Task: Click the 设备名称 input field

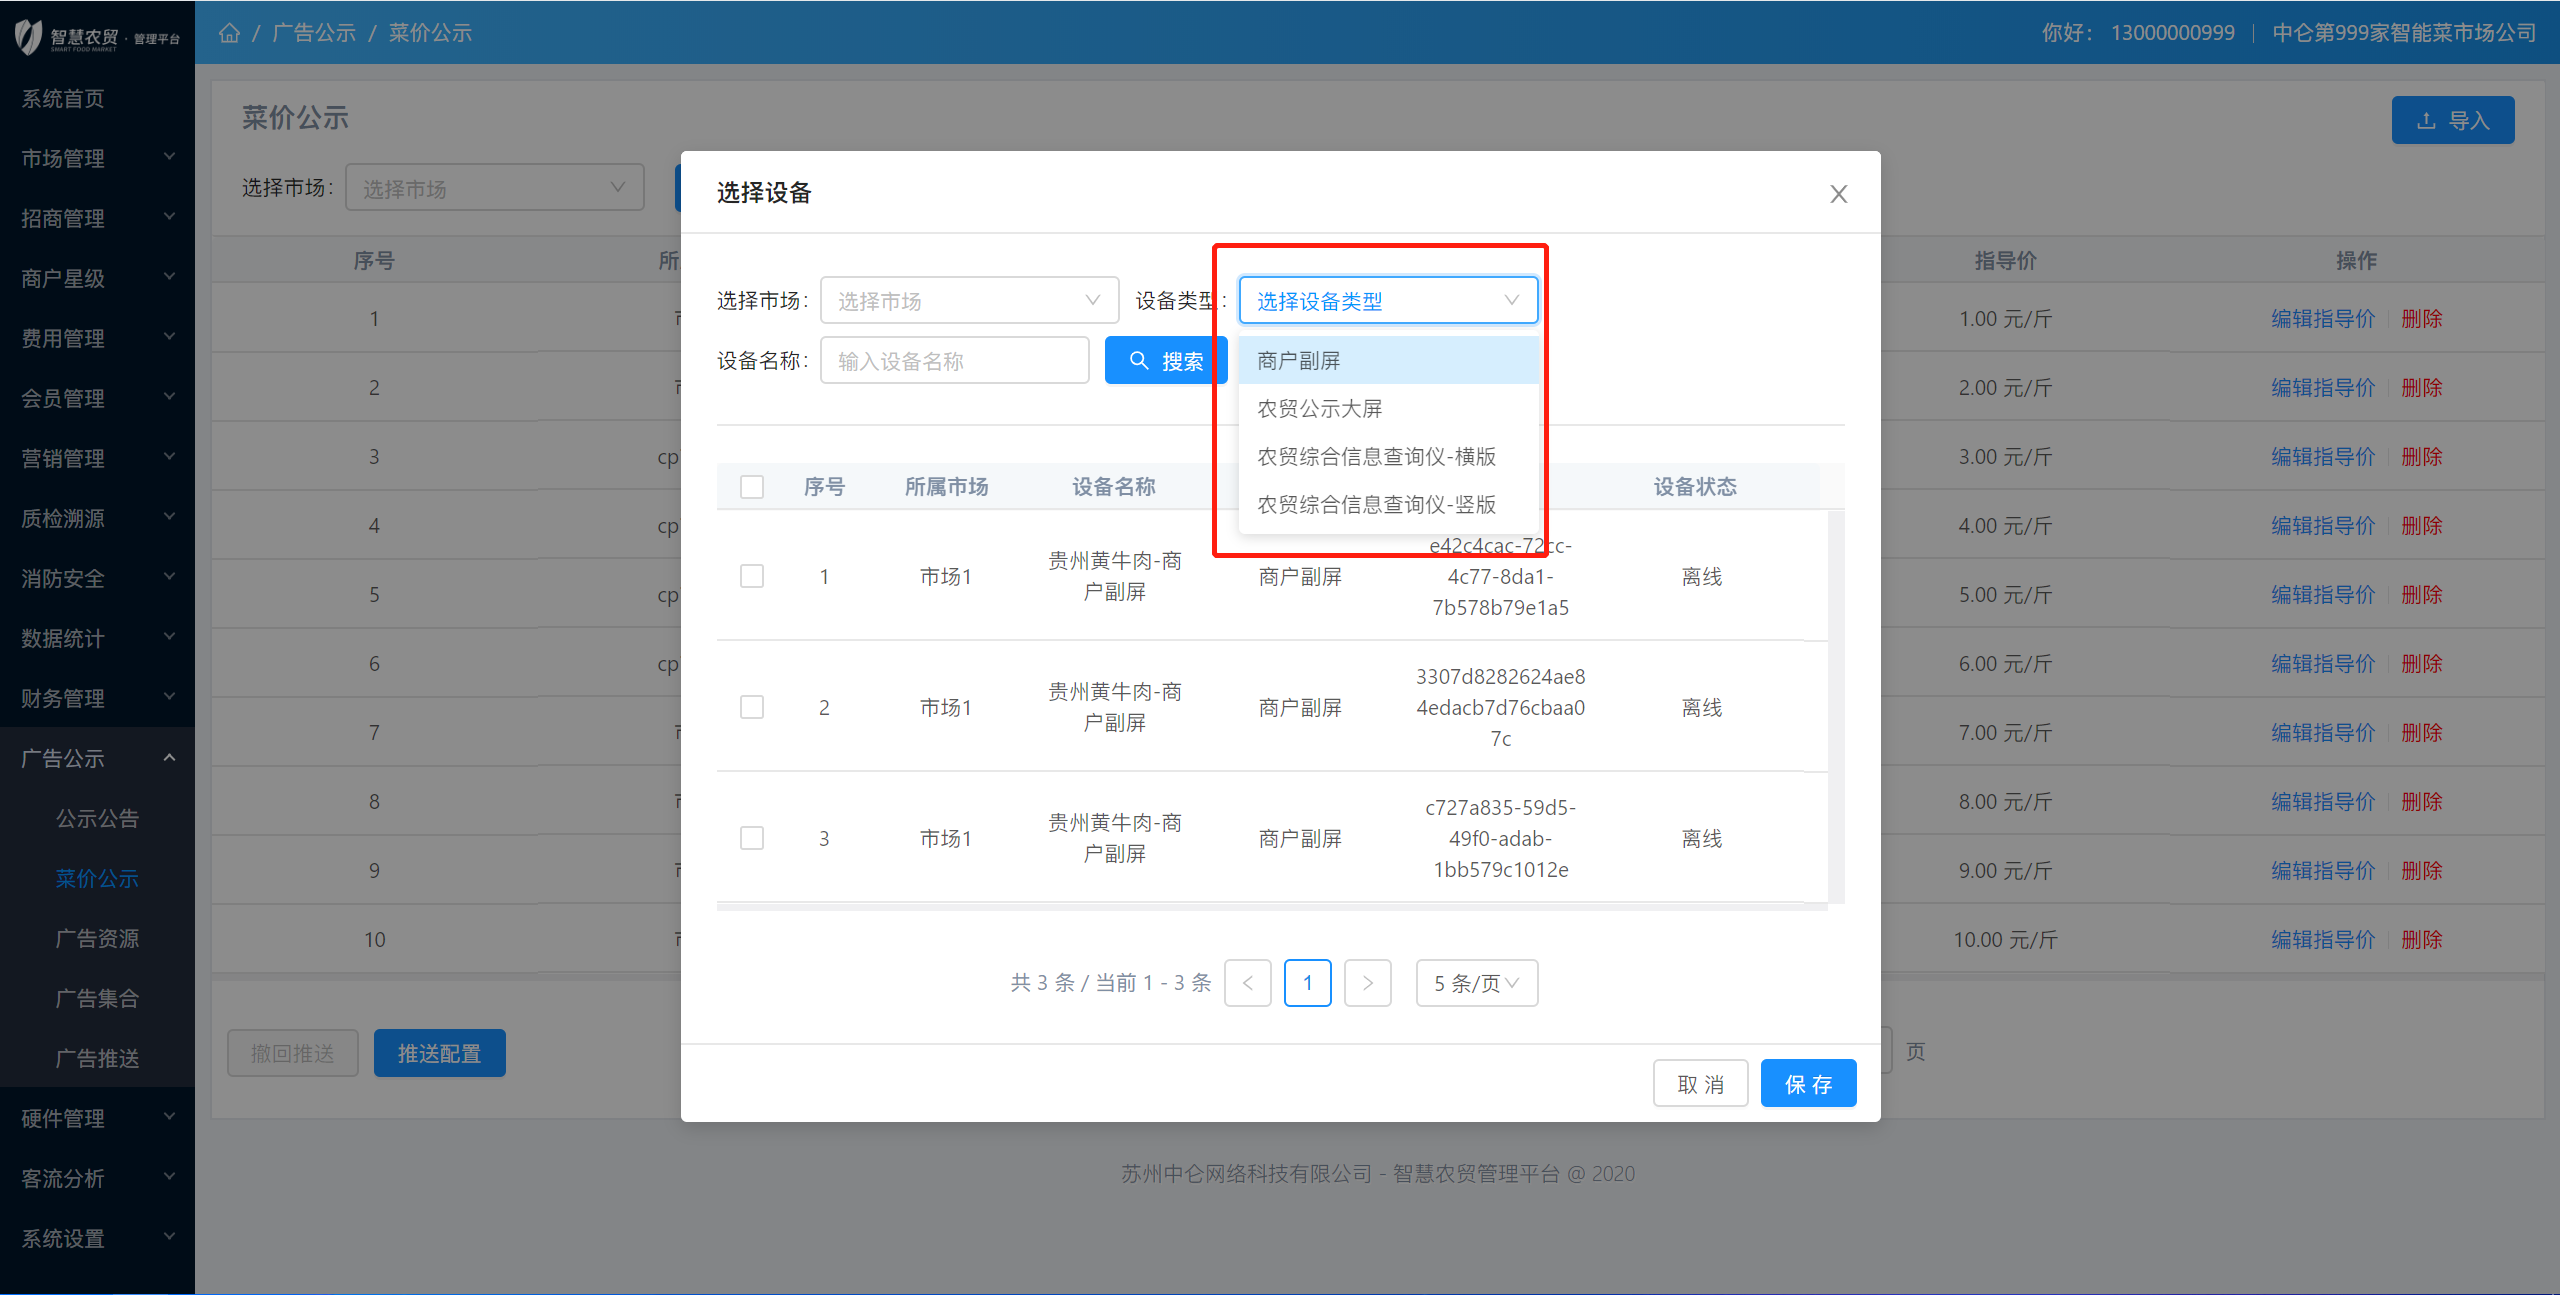Action: click(x=954, y=361)
